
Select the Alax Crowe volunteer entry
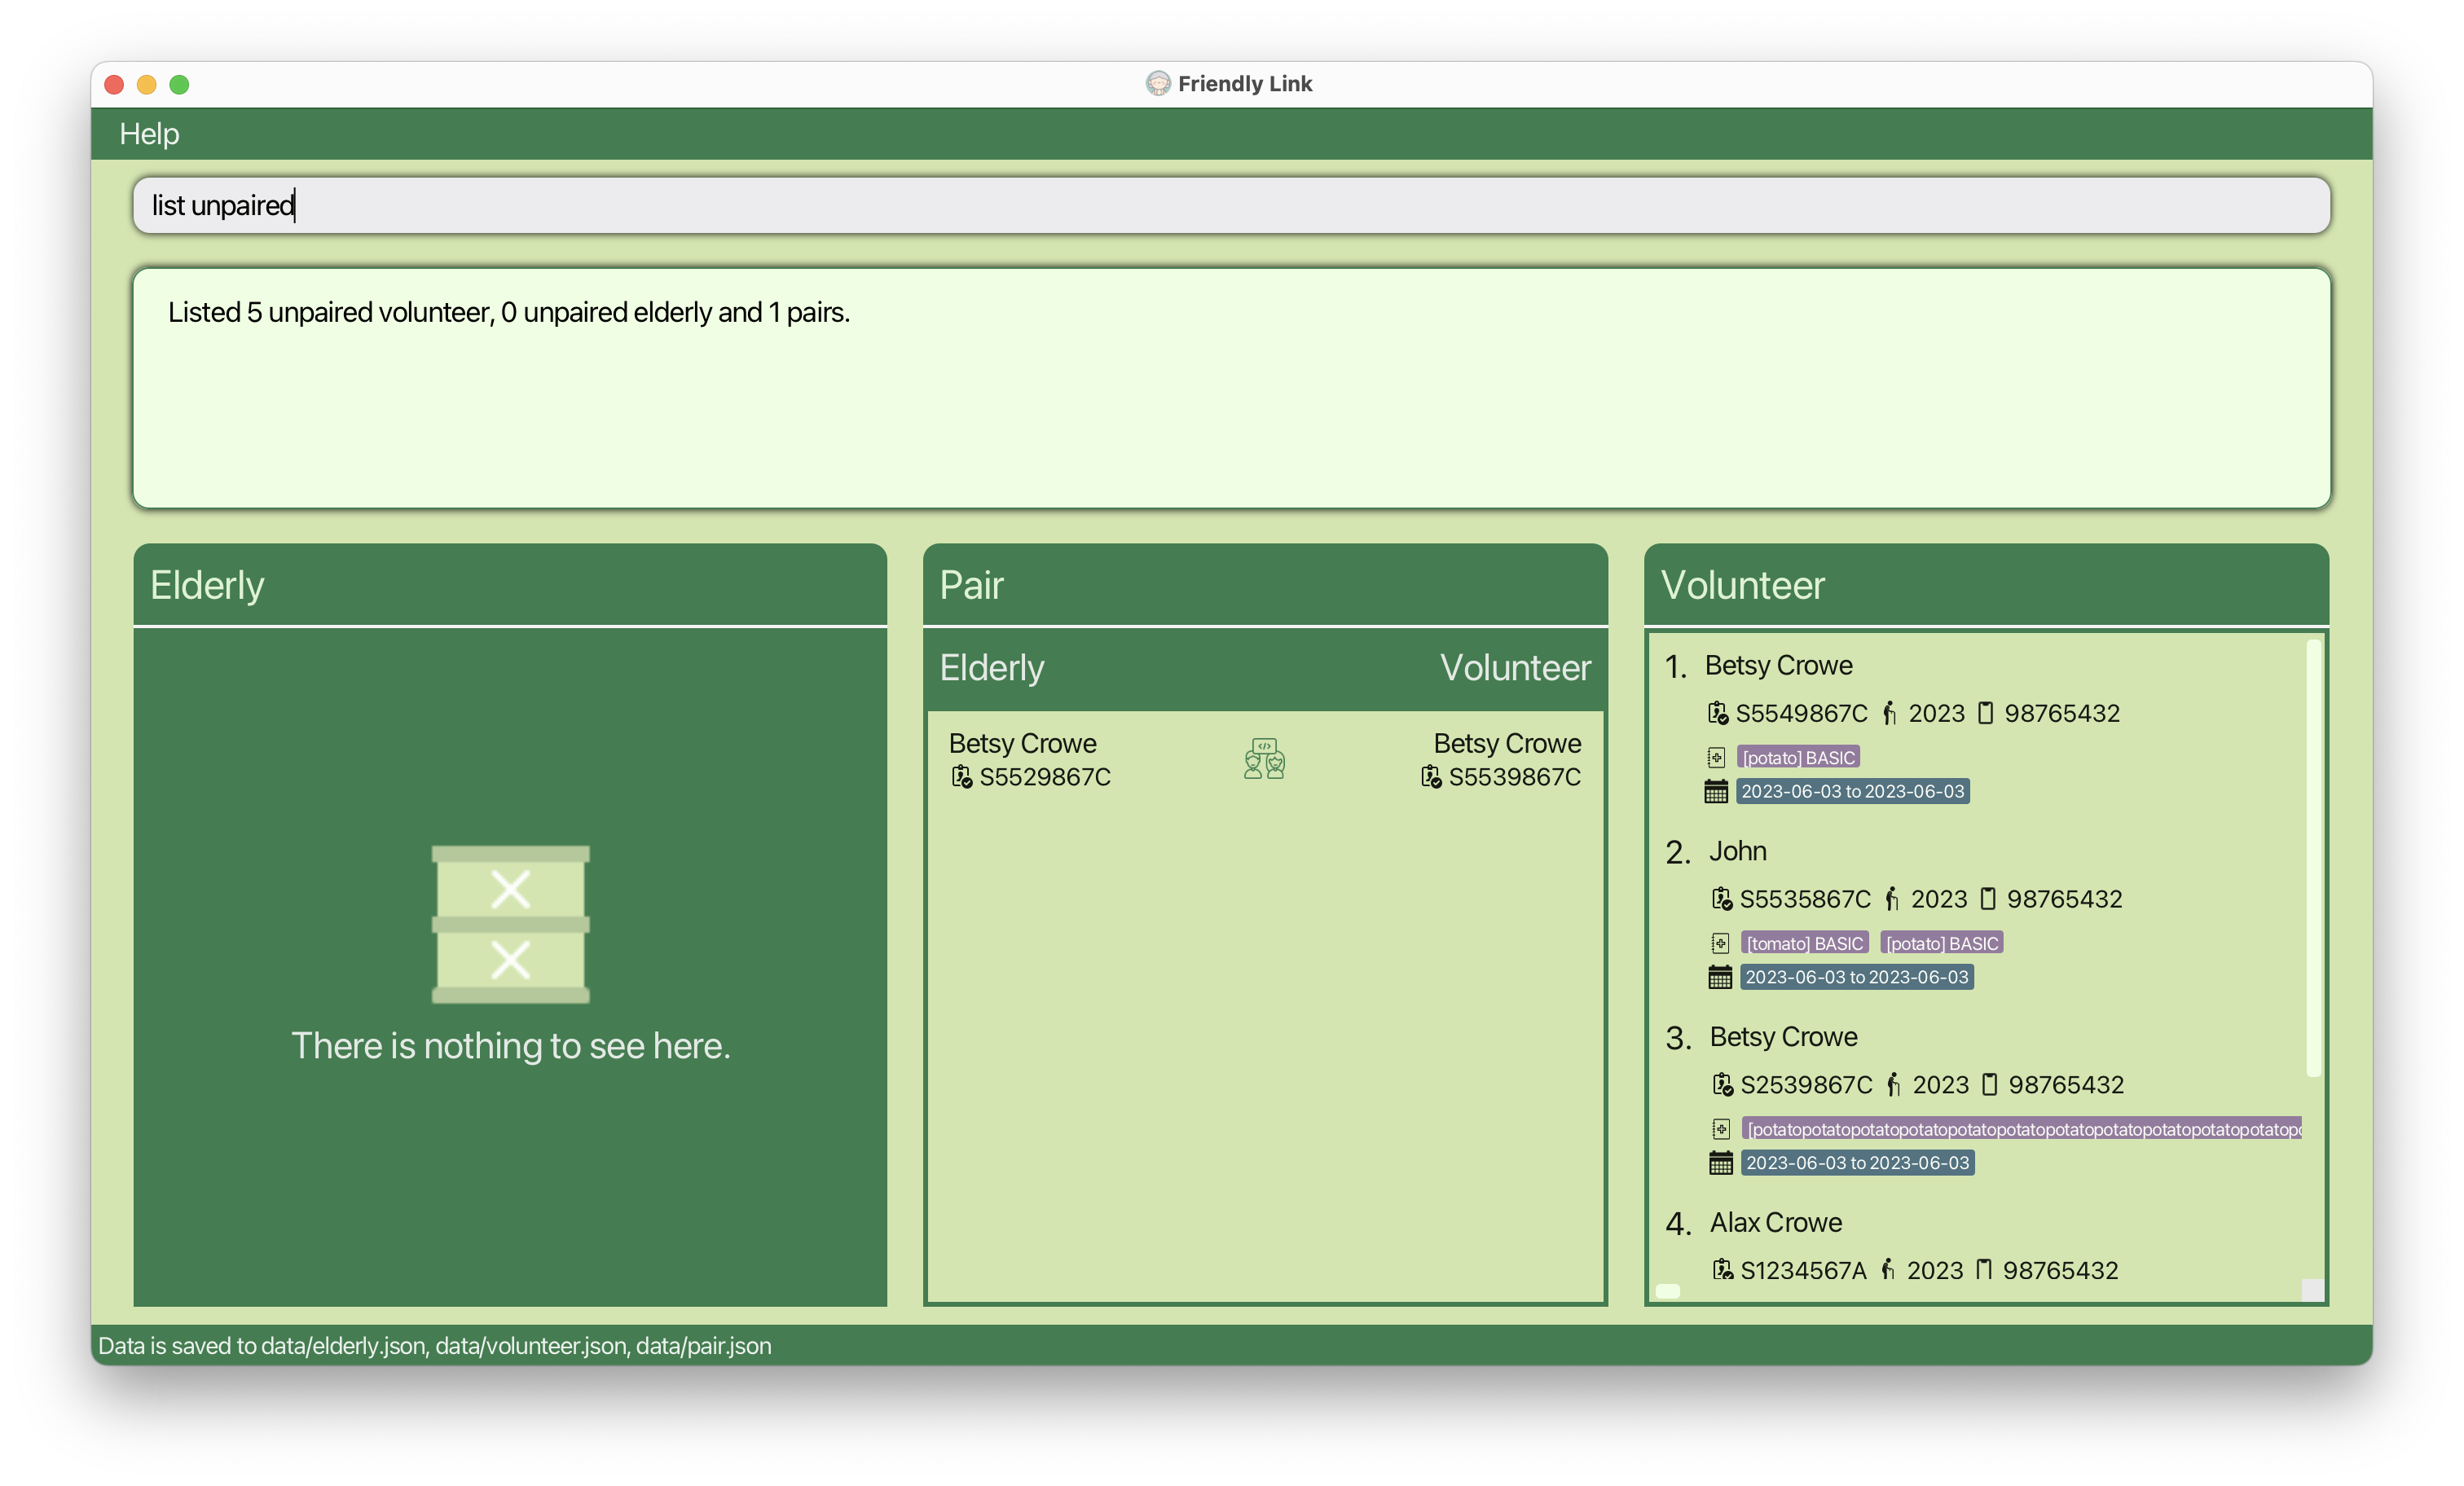[1775, 1223]
